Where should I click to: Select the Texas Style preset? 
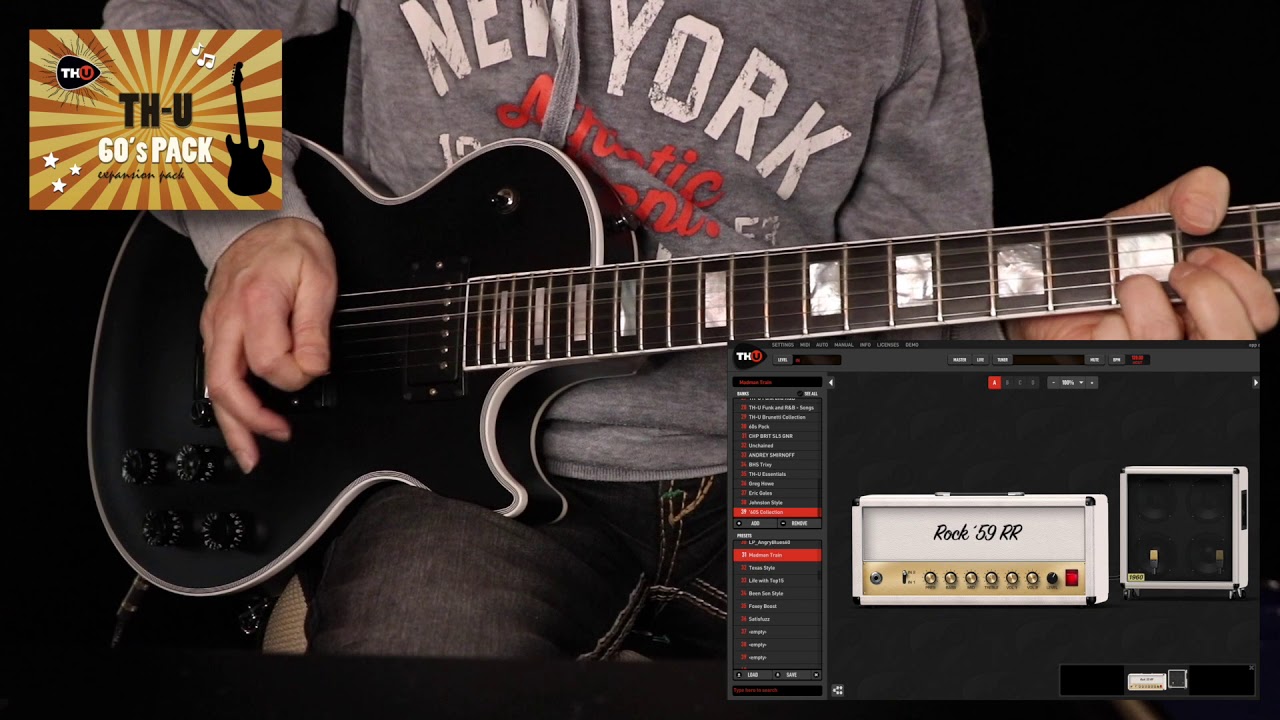click(x=777, y=568)
